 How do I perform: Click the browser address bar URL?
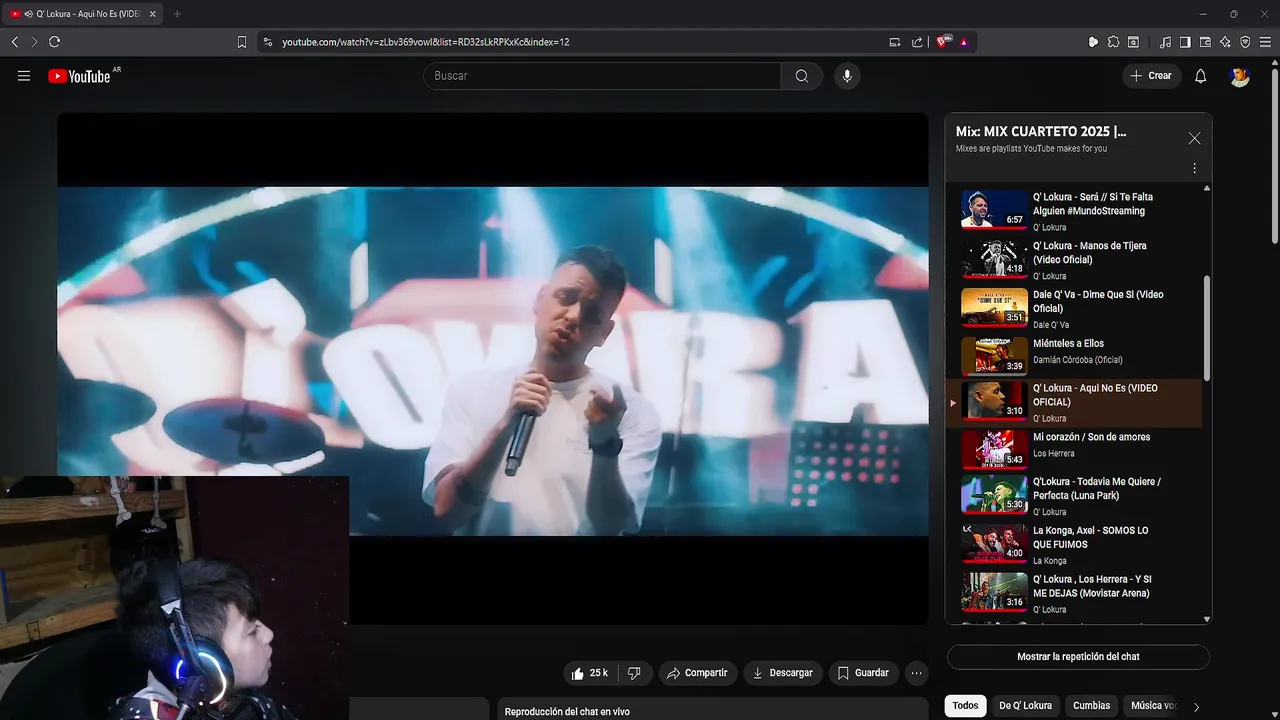[426, 42]
